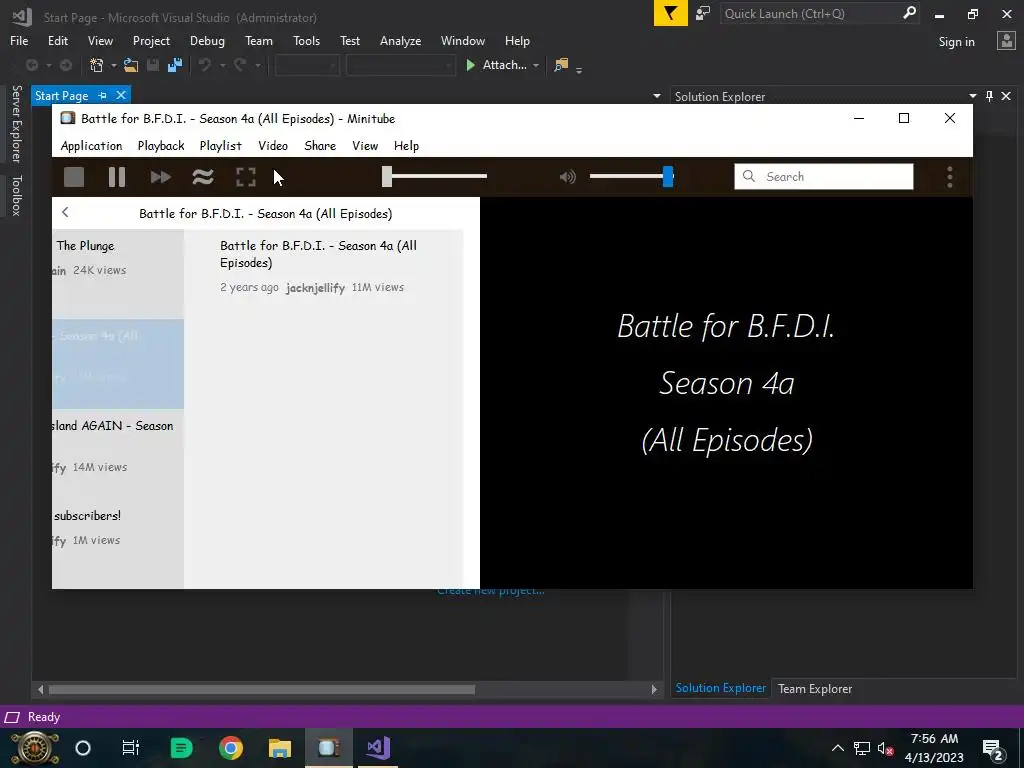Click Save icon in Visual Studio toolbar
1024x768 pixels.
click(x=153, y=65)
